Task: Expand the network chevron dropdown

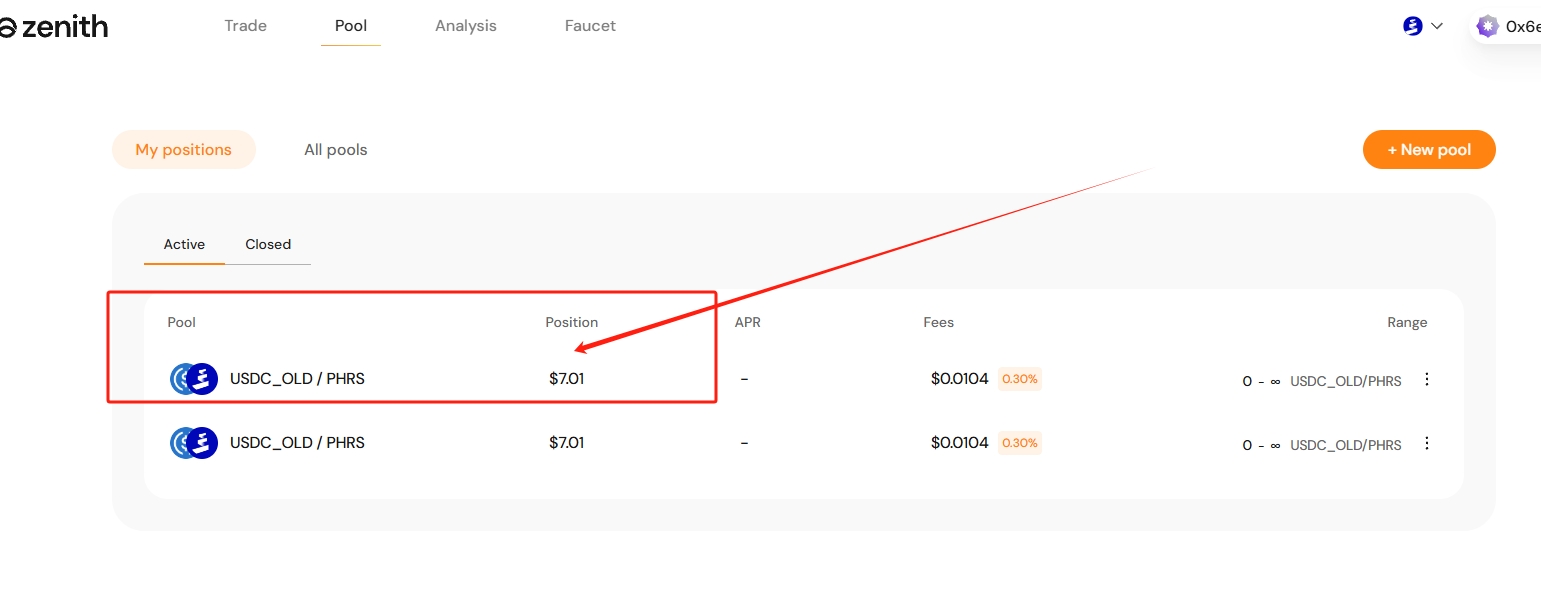Action: [1438, 26]
